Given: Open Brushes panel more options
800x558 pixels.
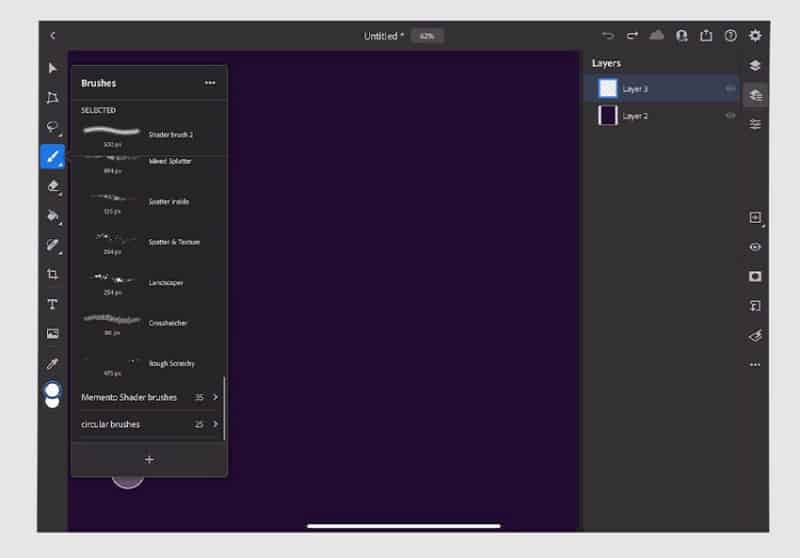Looking at the screenshot, I should (210, 83).
